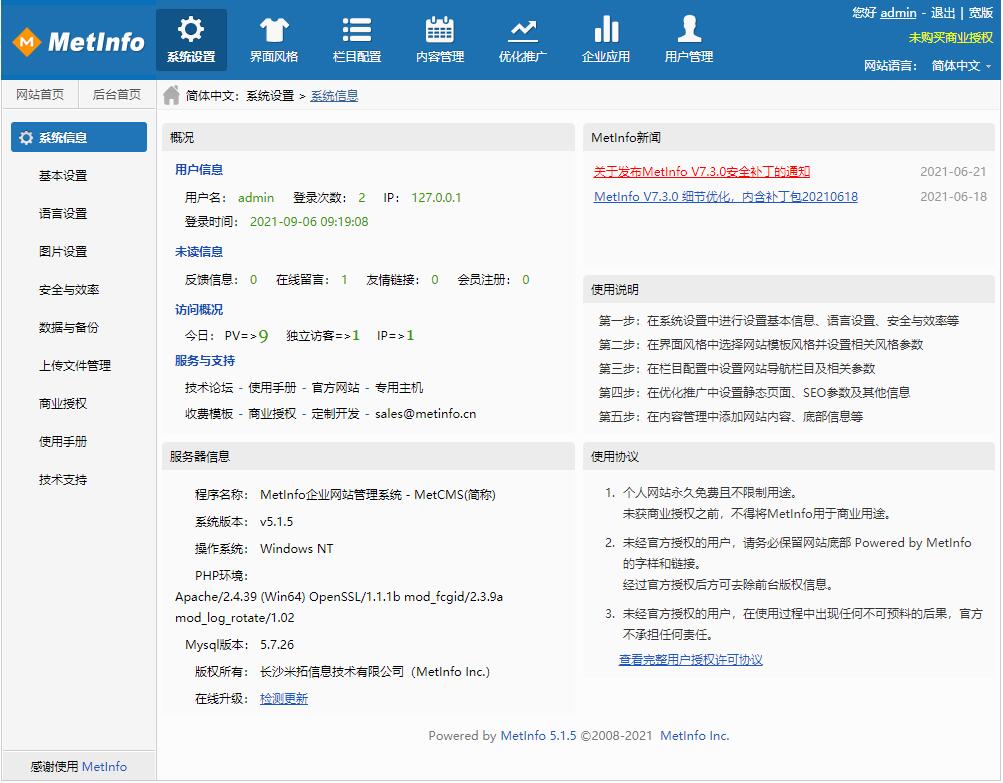Open 内容管理 calendar icon

(x=439, y=30)
